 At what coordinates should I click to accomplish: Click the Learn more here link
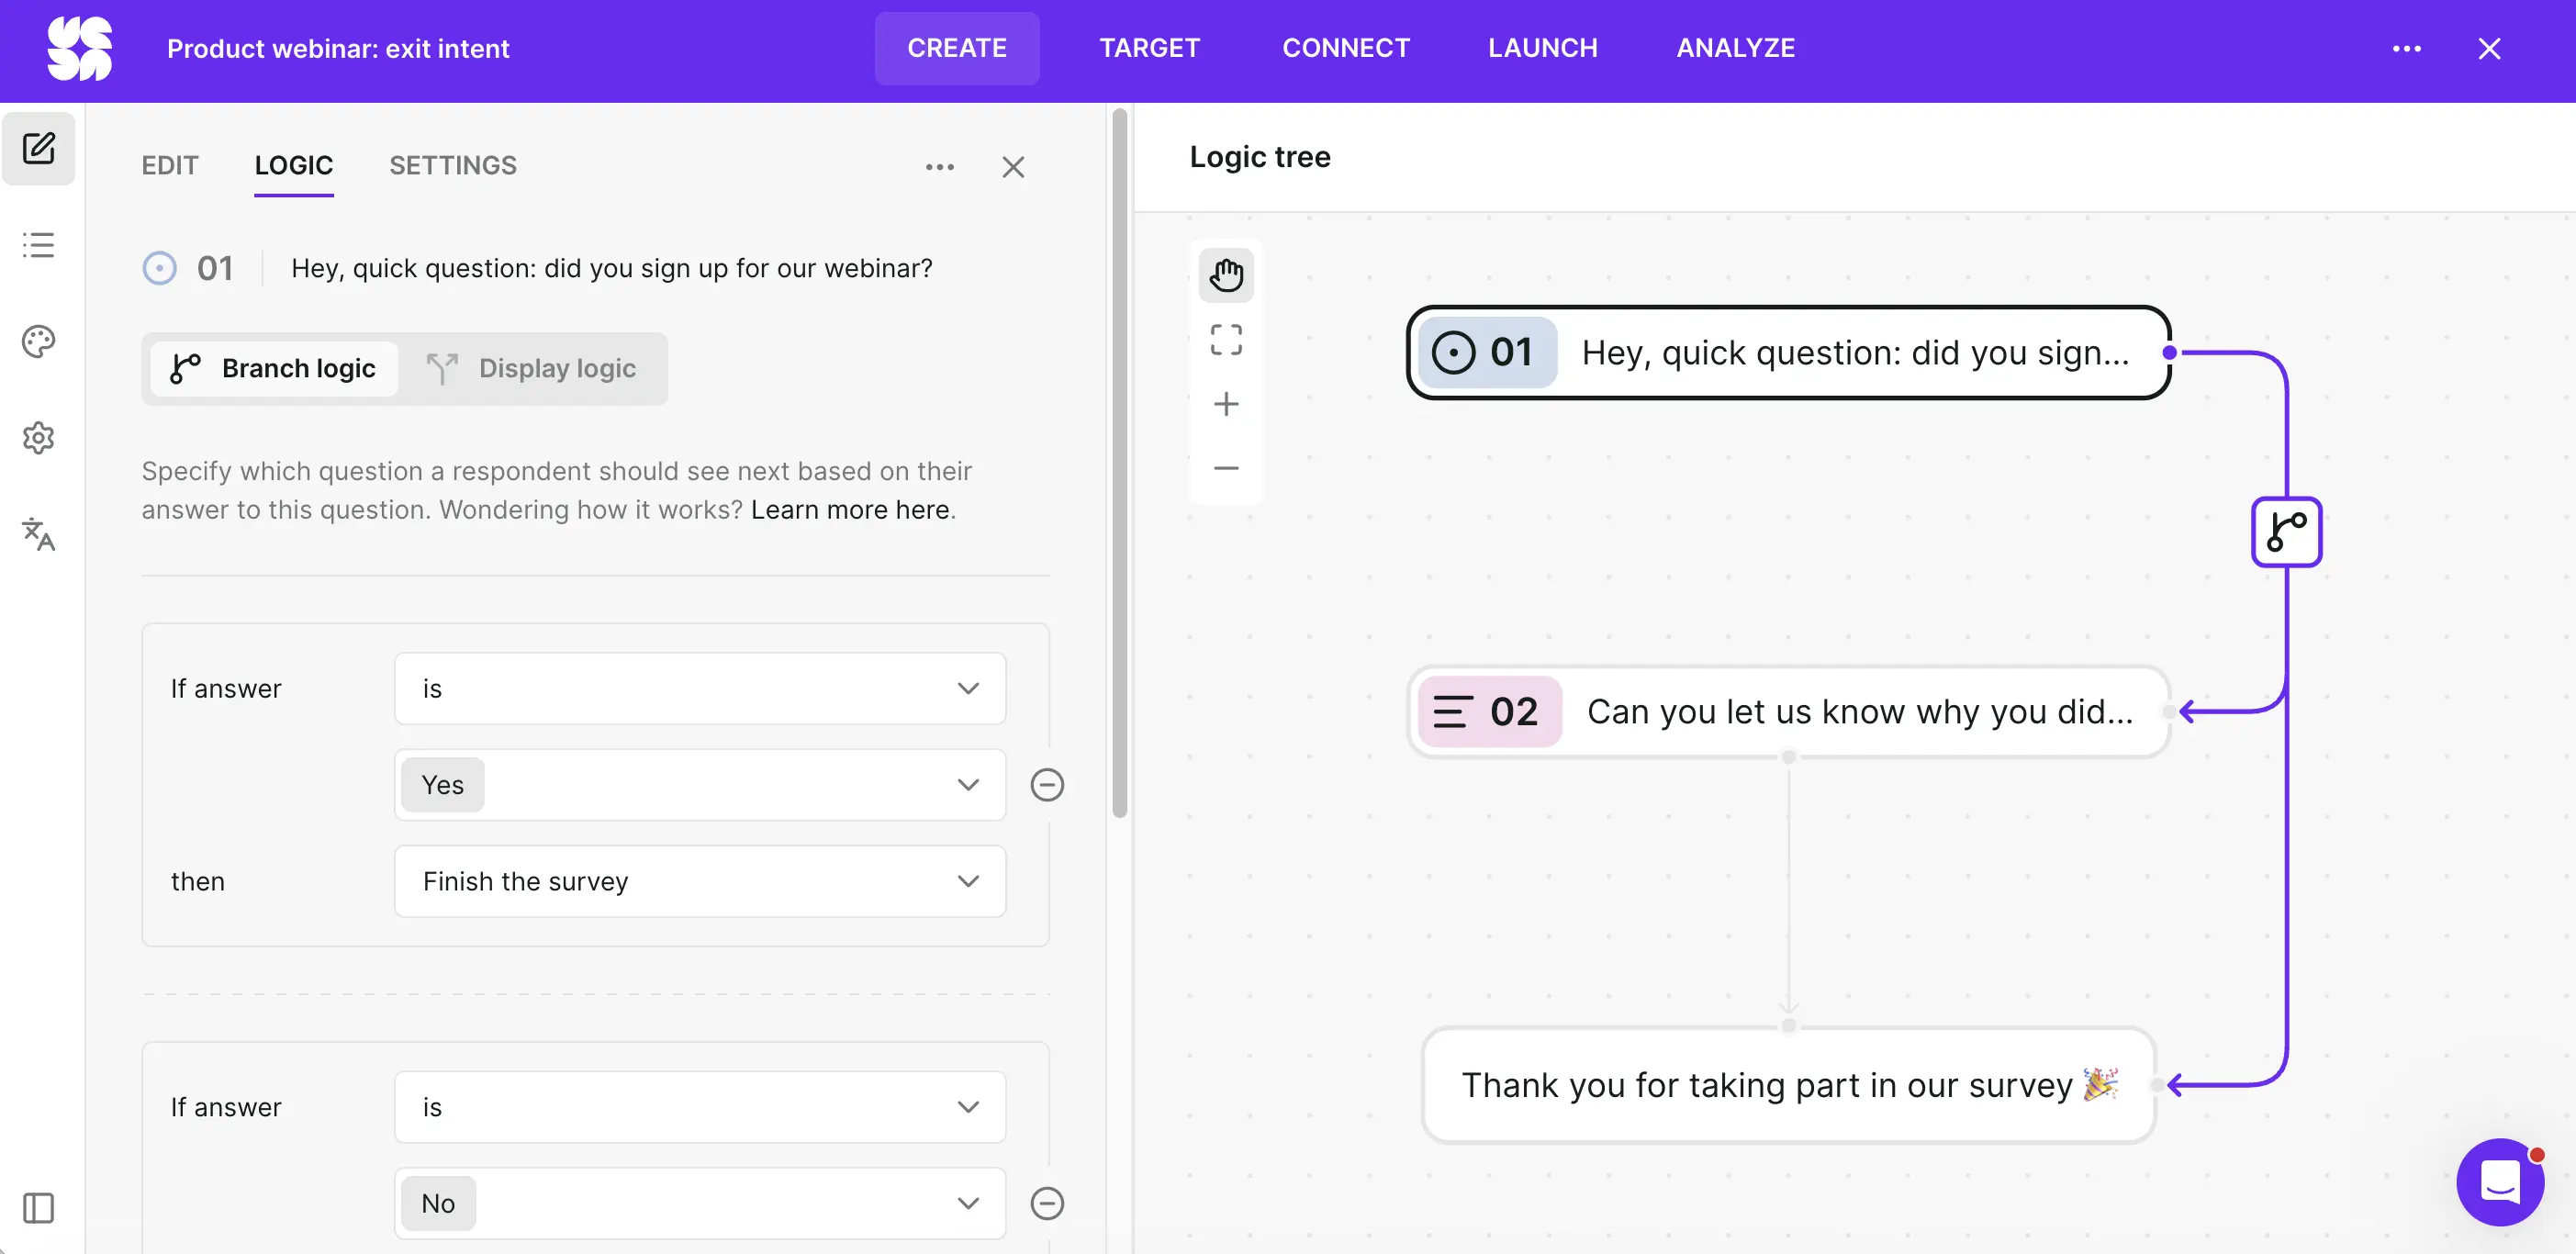[x=848, y=509]
